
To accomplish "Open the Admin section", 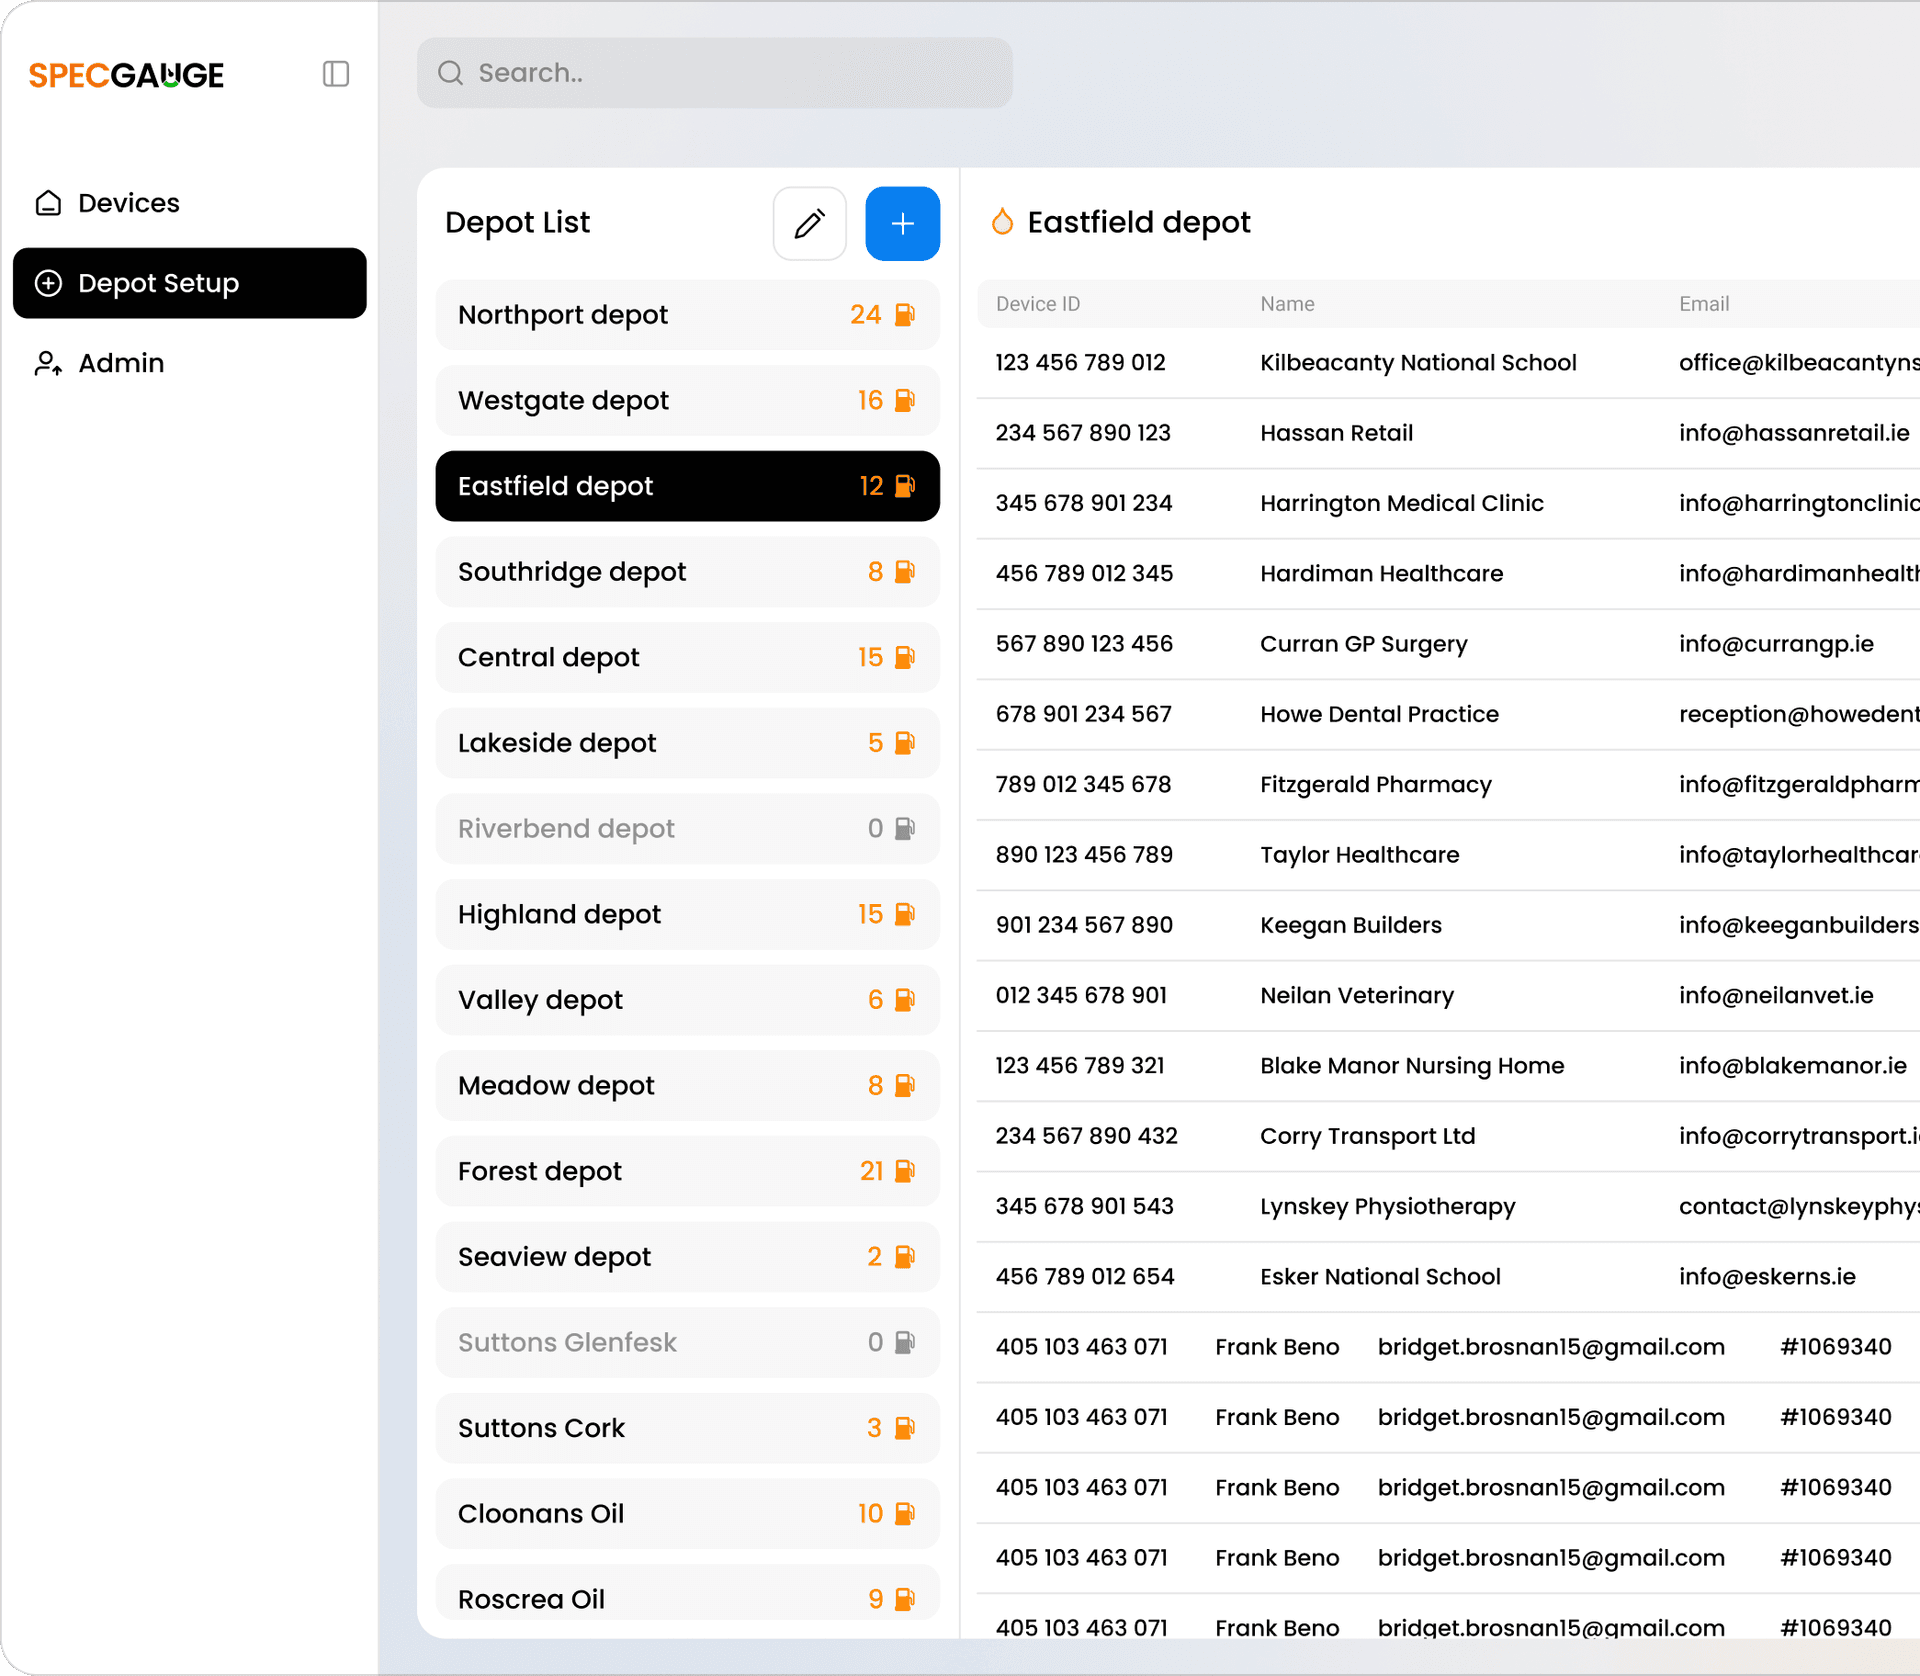I will click(x=121, y=363).
